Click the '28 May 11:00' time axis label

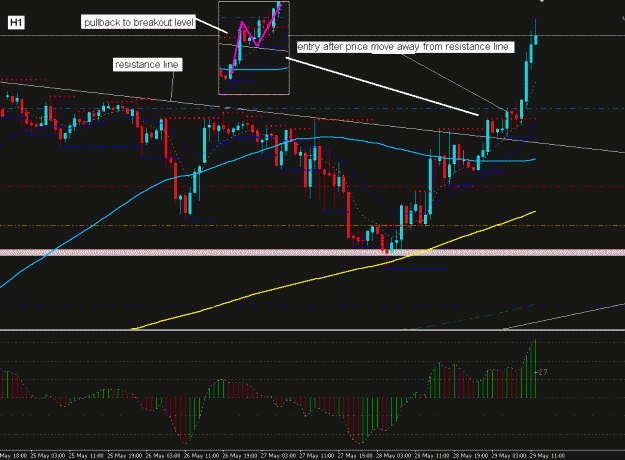coord(432,456)
